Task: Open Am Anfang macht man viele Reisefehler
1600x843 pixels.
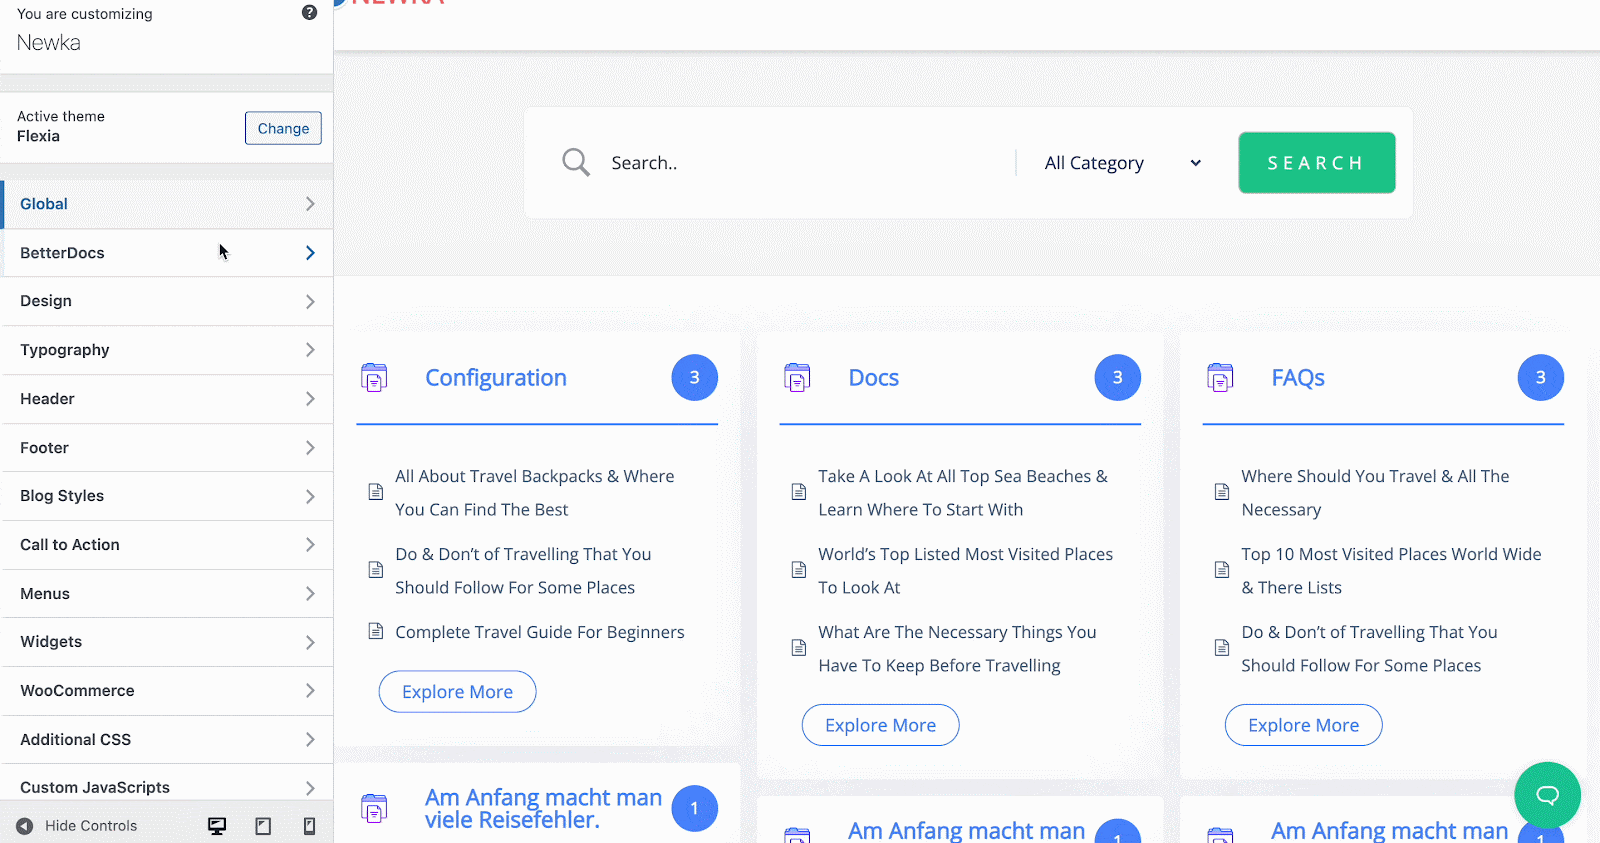Action: pyautogui.click(x=543, y=808)
